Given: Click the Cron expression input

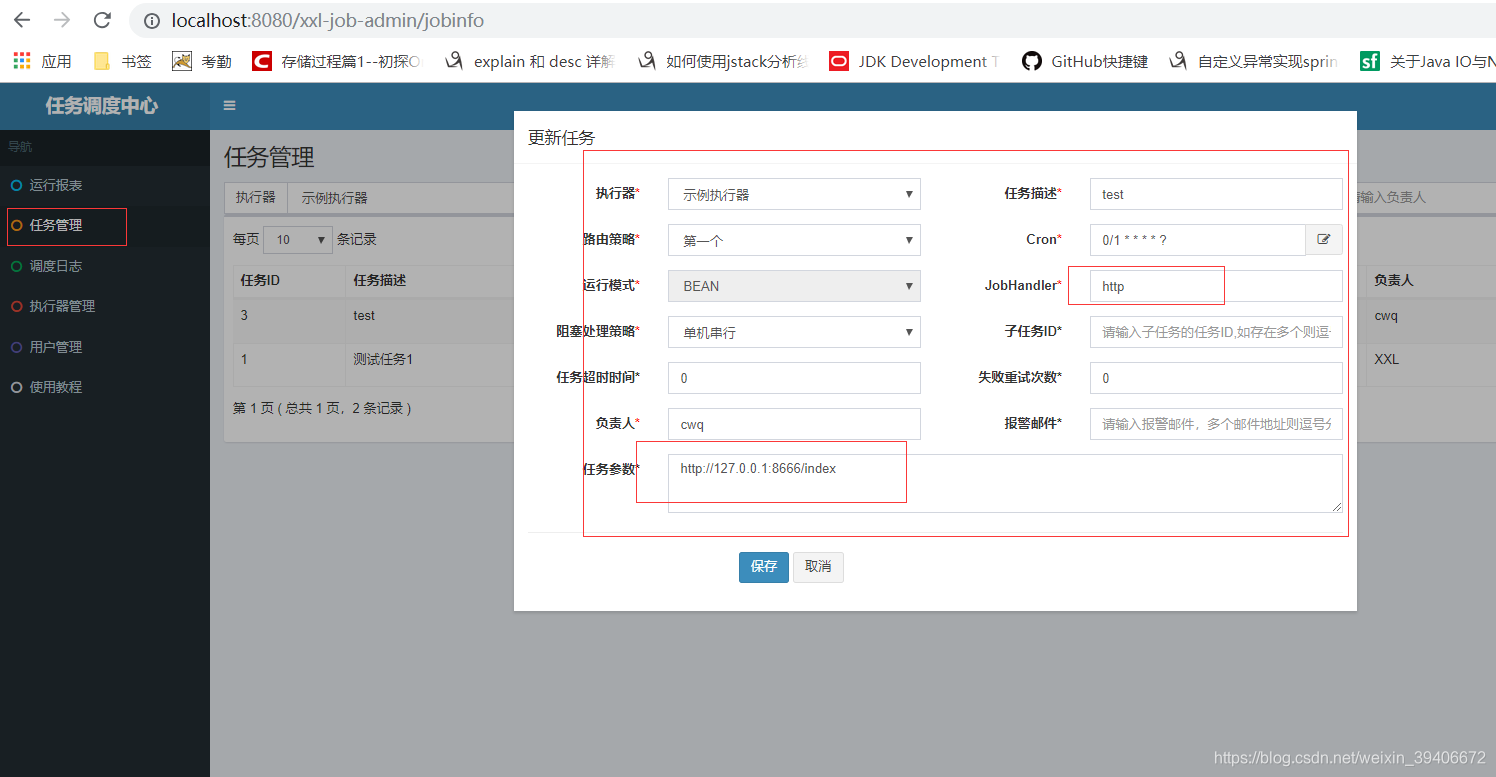Looking at the screenshot, I should (1198, 240).
